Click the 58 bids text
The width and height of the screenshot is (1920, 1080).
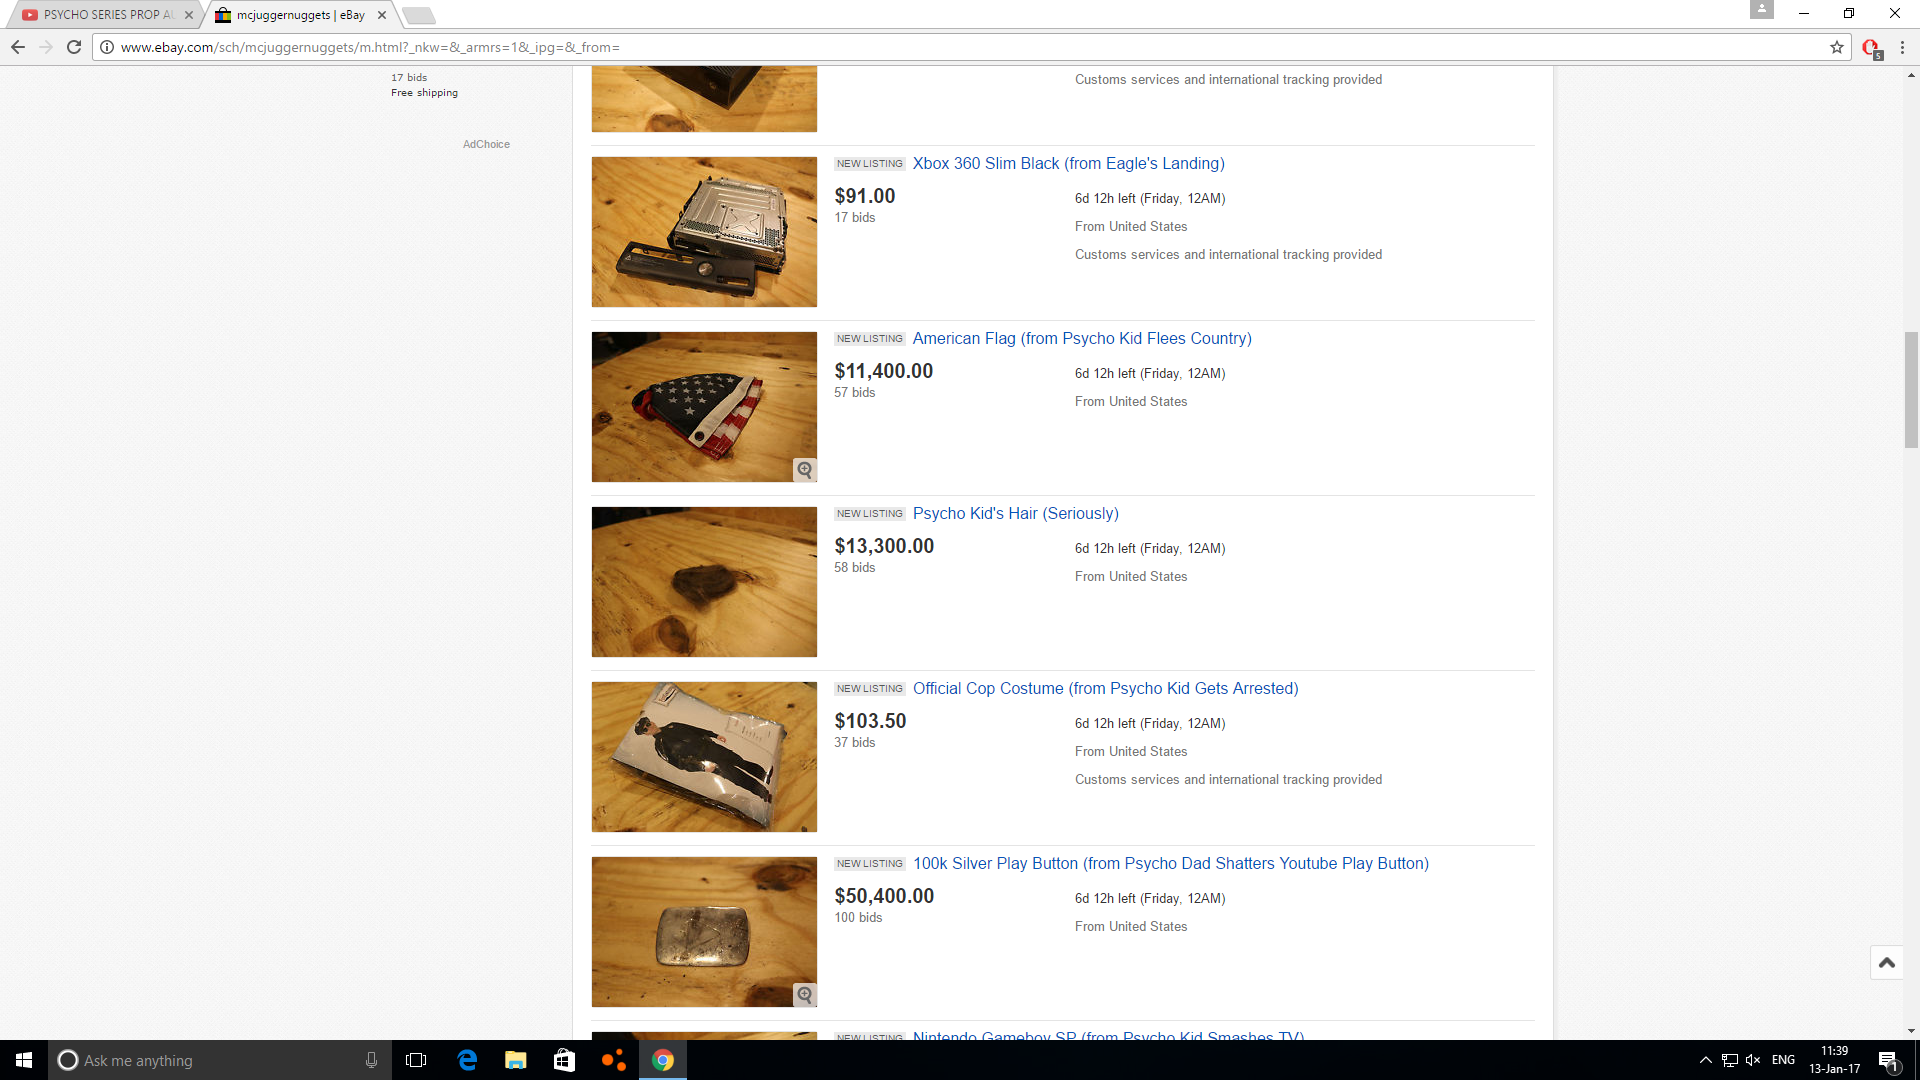[855, 567]
